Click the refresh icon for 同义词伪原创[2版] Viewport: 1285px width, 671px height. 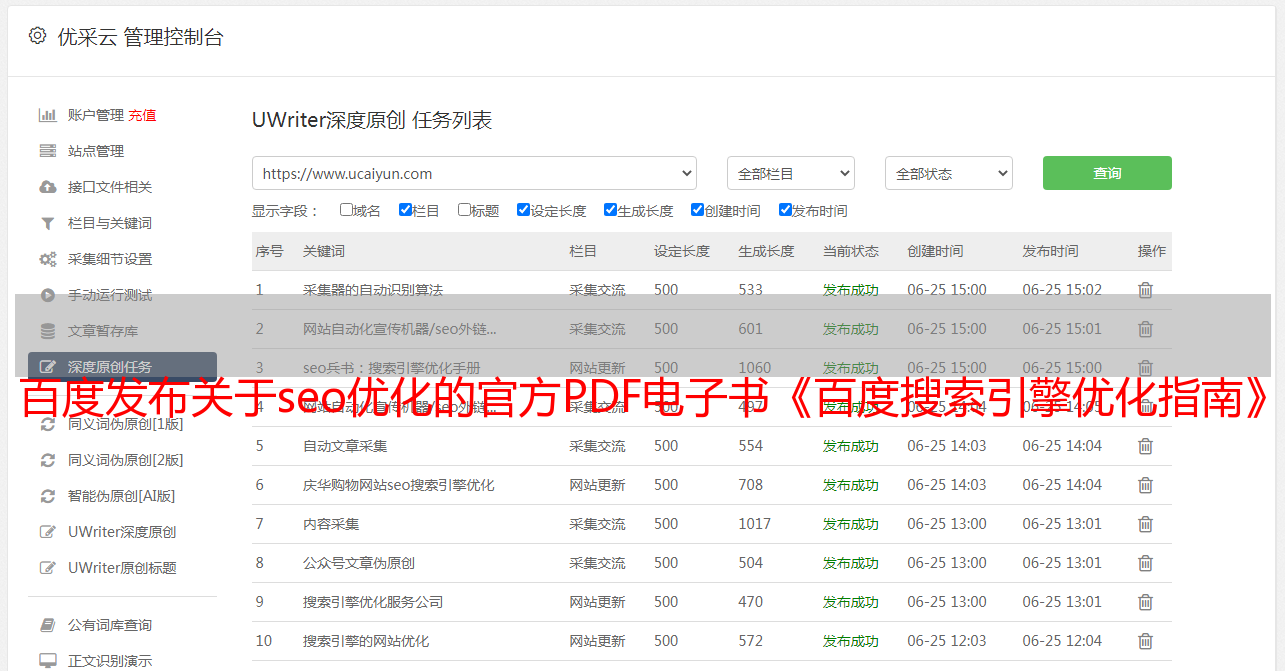coord(47,460)
